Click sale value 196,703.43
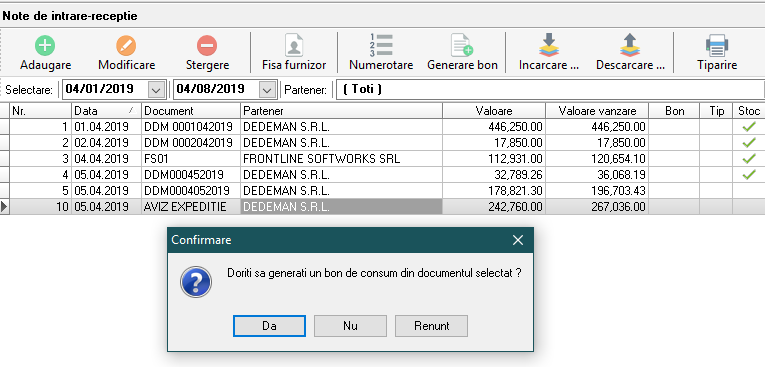The height and width of the screenshot is (367, 765). tap(597, 191)
